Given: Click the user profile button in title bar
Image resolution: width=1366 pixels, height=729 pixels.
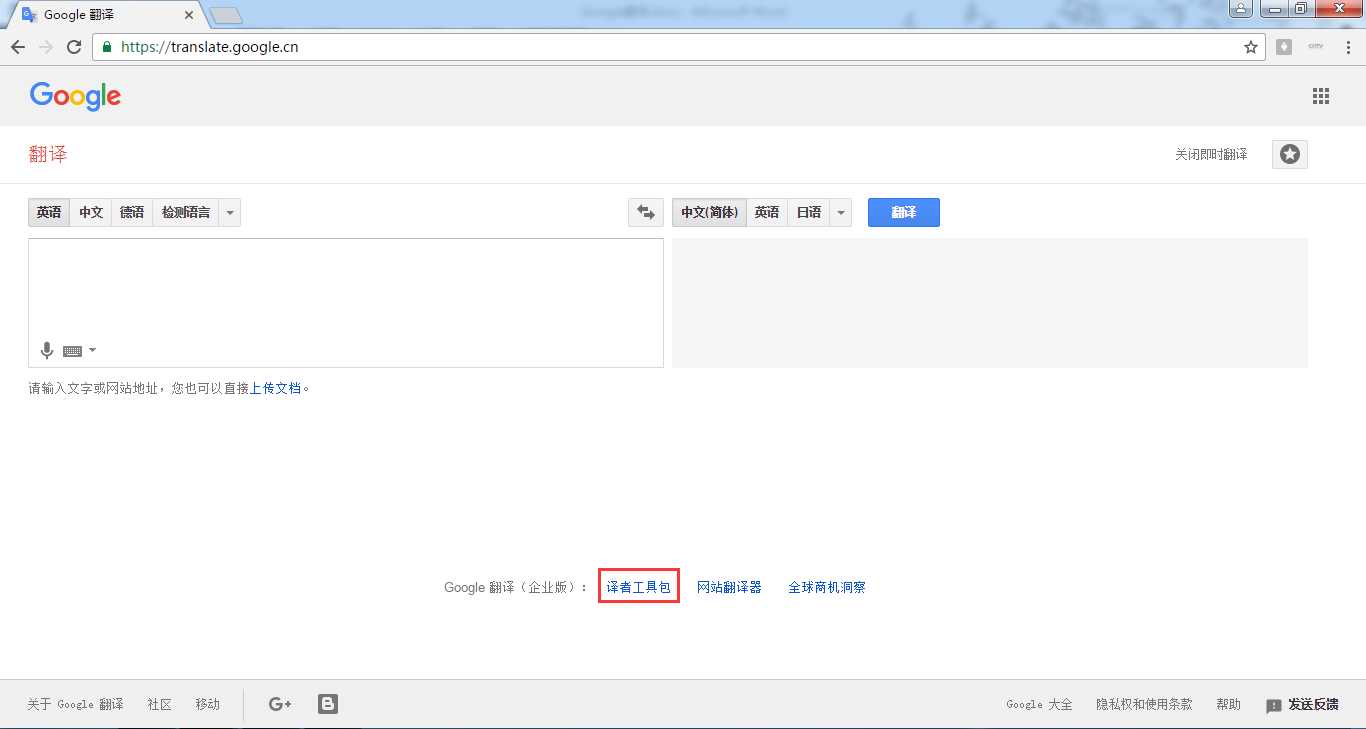Looking at the screenshot, I should (1240, 9).
